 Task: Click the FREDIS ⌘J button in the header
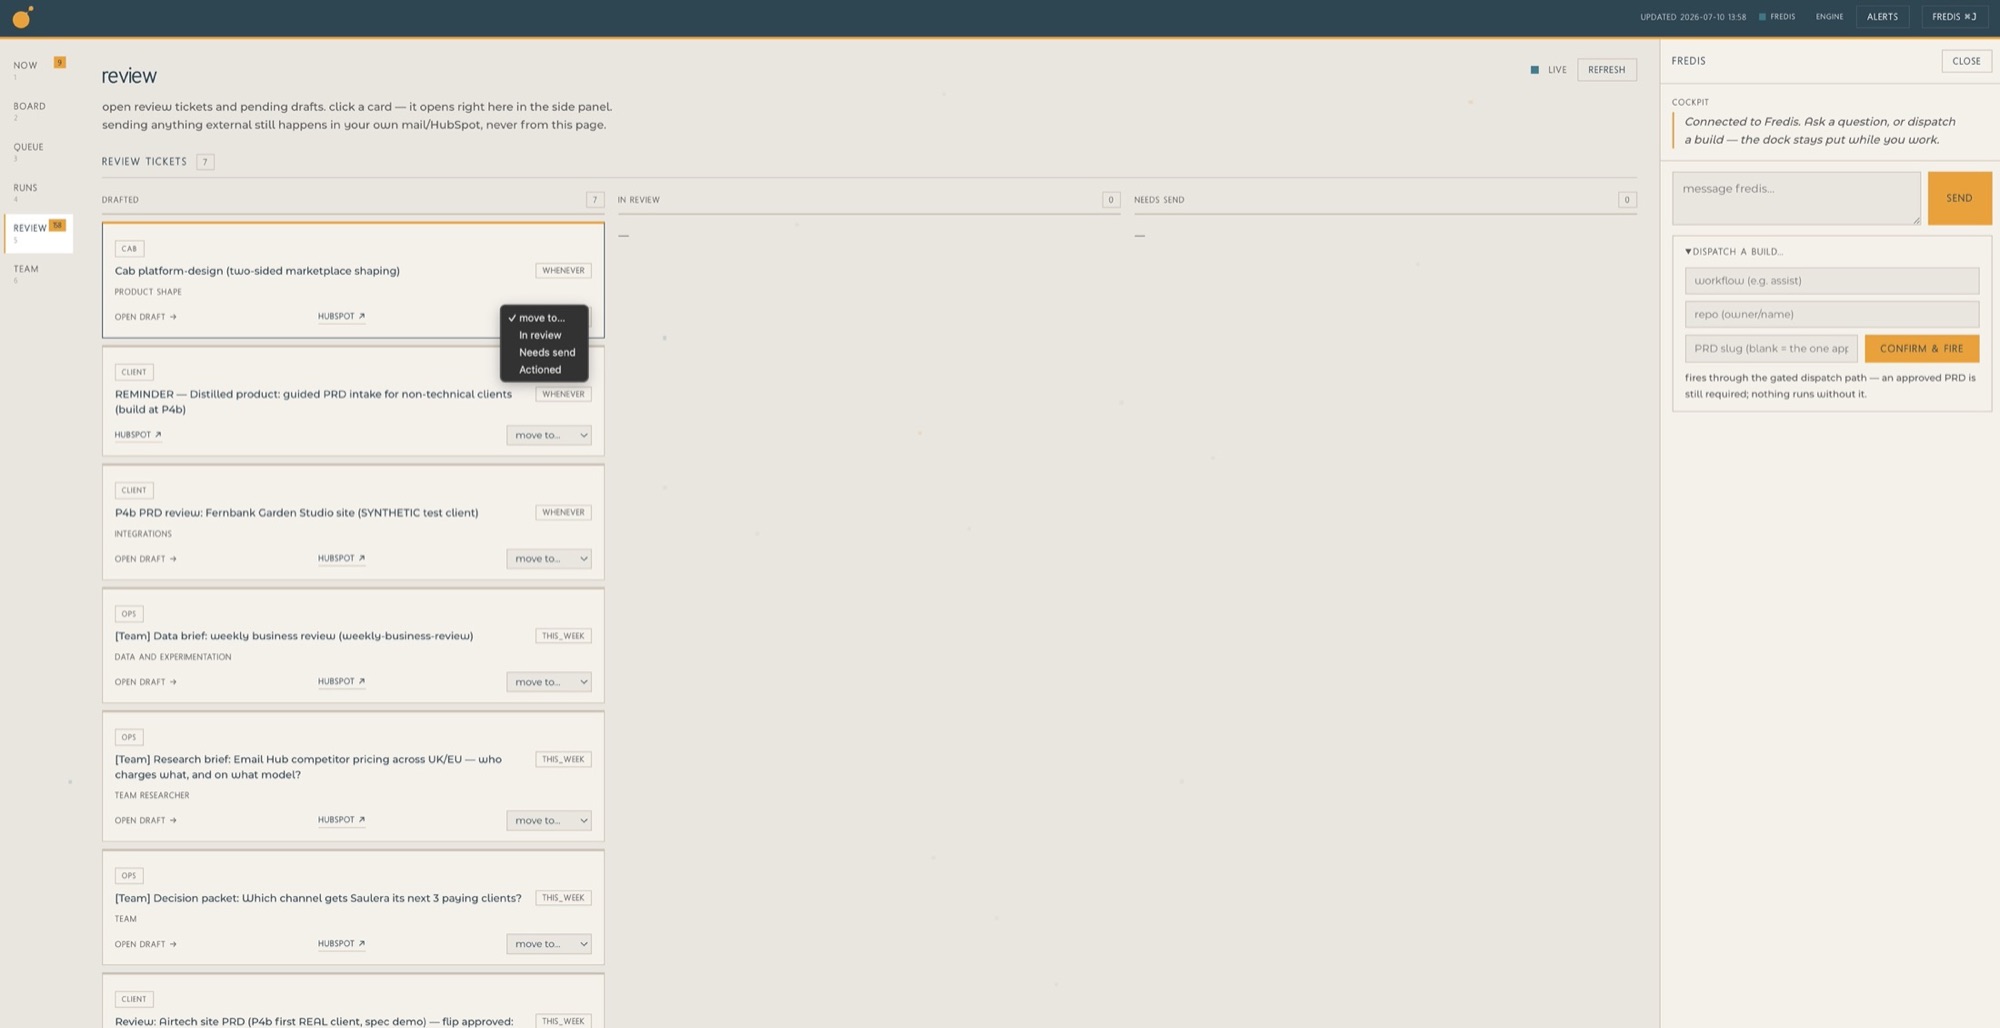[1953, 17]
